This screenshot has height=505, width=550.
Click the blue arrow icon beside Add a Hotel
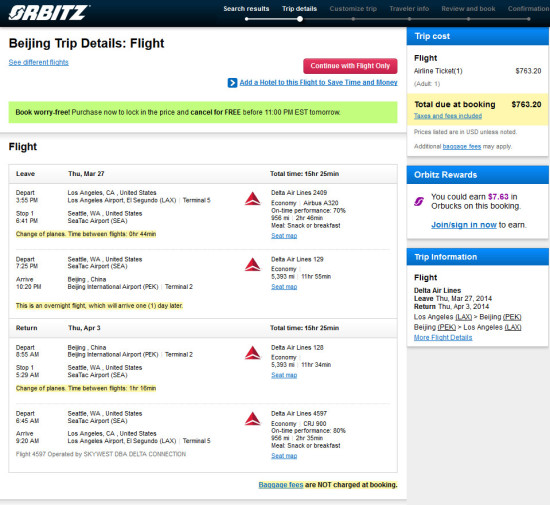coord(232,83)
